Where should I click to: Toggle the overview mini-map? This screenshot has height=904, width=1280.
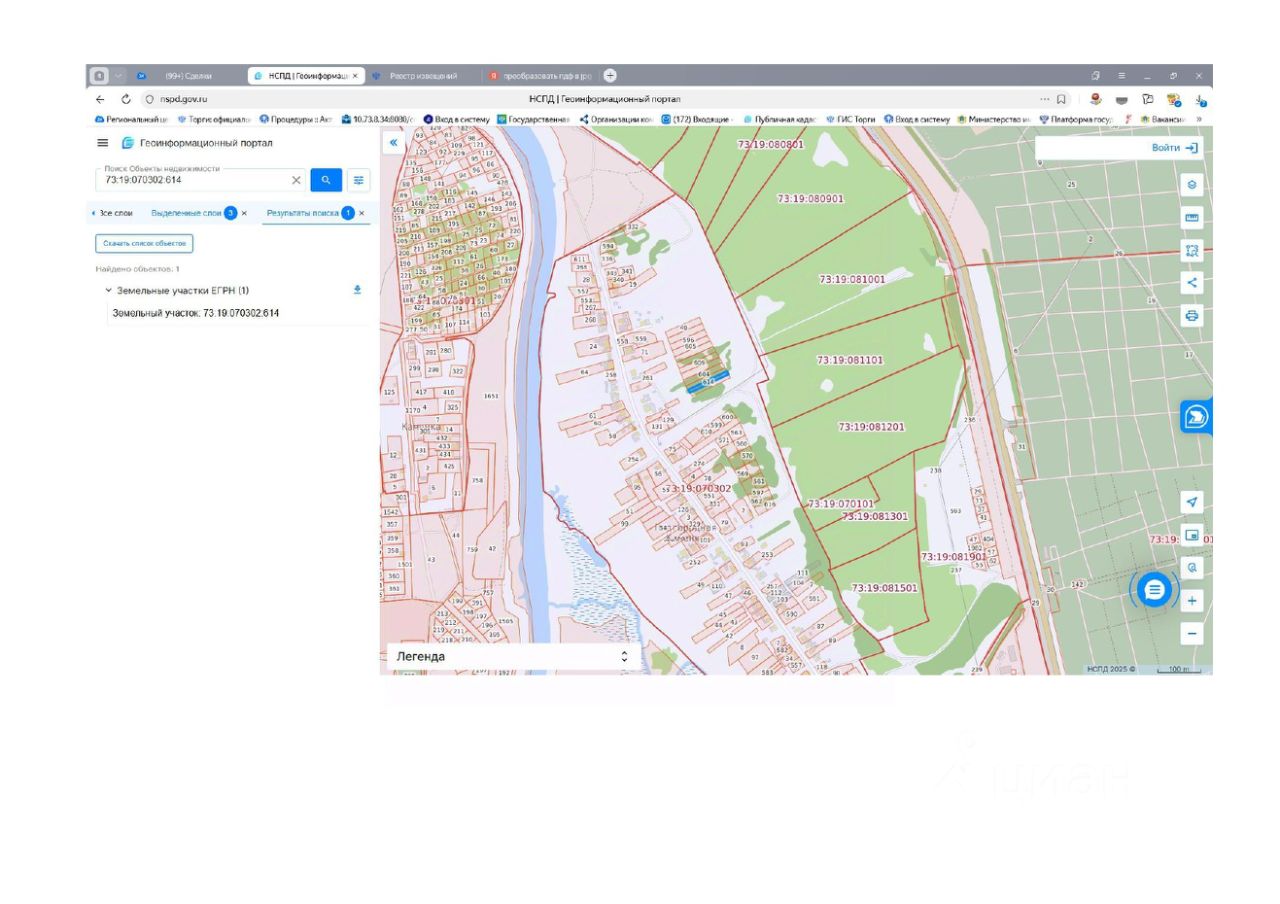1191,535
